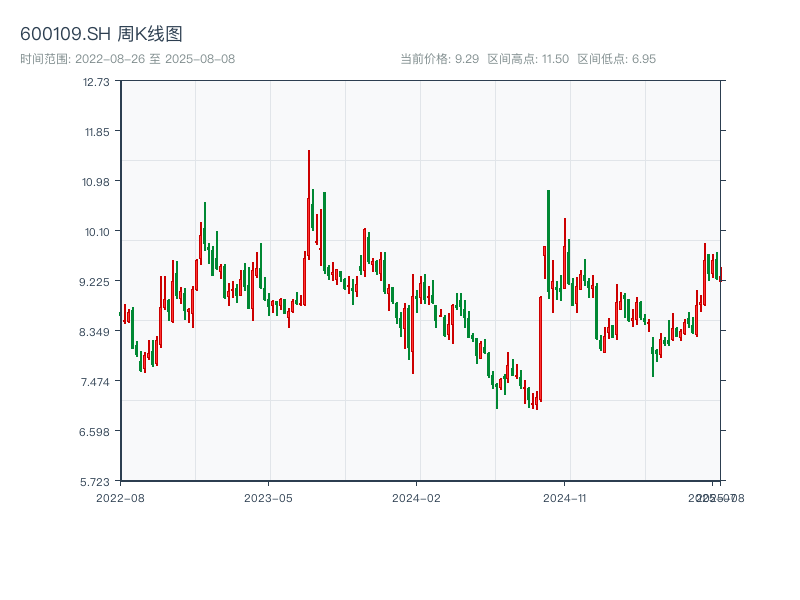Click the x-axis label 2024-02
This screenshot has height=600, width=800.
point(416,498)
